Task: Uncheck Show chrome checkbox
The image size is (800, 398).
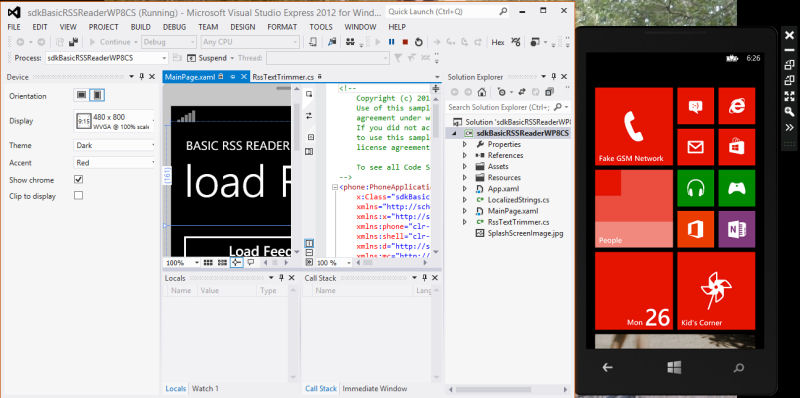Action: tap(78, 180)
